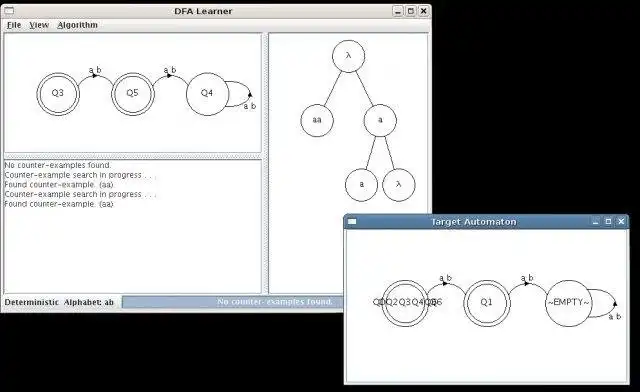Click the bottom λ leaf node
The image size is (640, 392).
click(399, 185)
